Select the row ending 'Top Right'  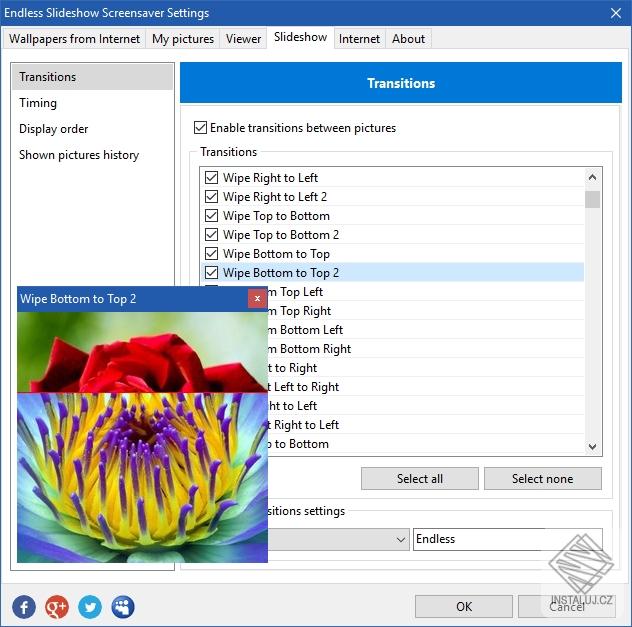coord(426,310)
